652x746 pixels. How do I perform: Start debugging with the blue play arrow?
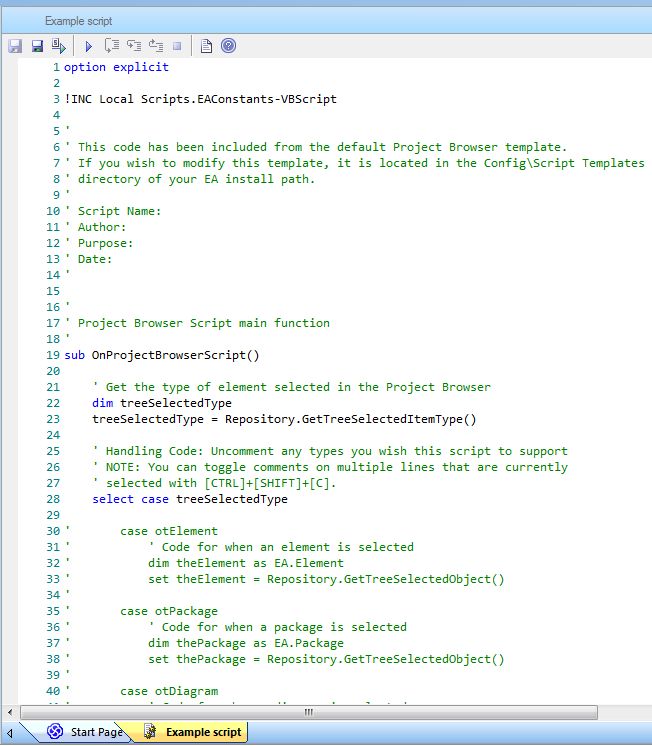[89, 46]
